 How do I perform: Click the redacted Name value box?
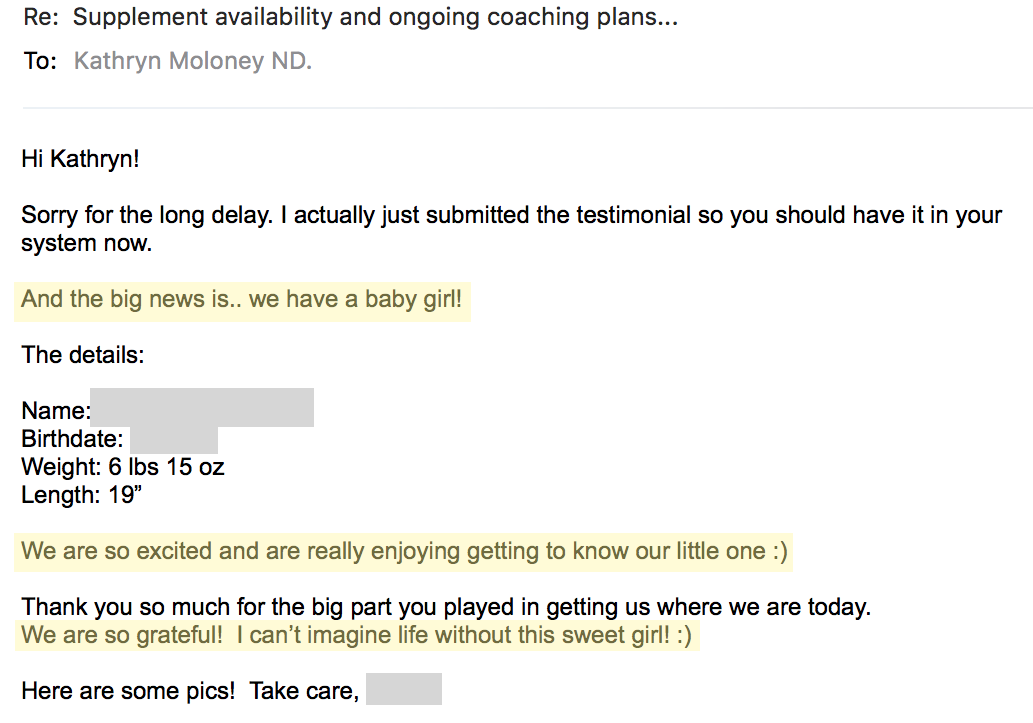point(202,407)
